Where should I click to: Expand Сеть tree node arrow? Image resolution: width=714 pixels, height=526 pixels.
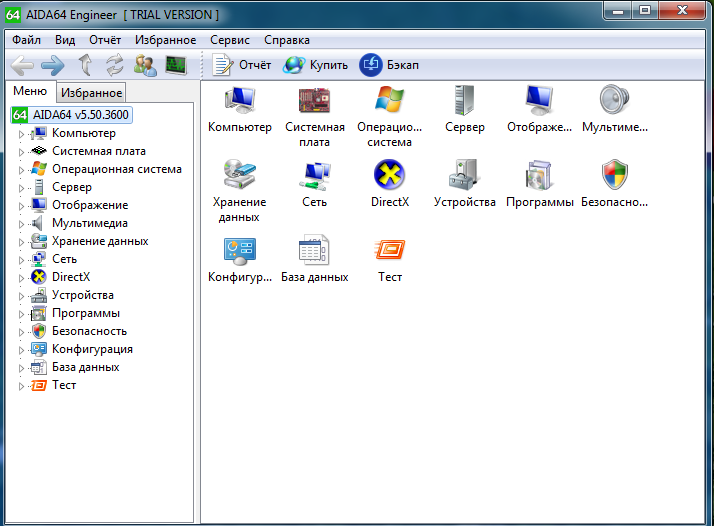click(21, 260)
